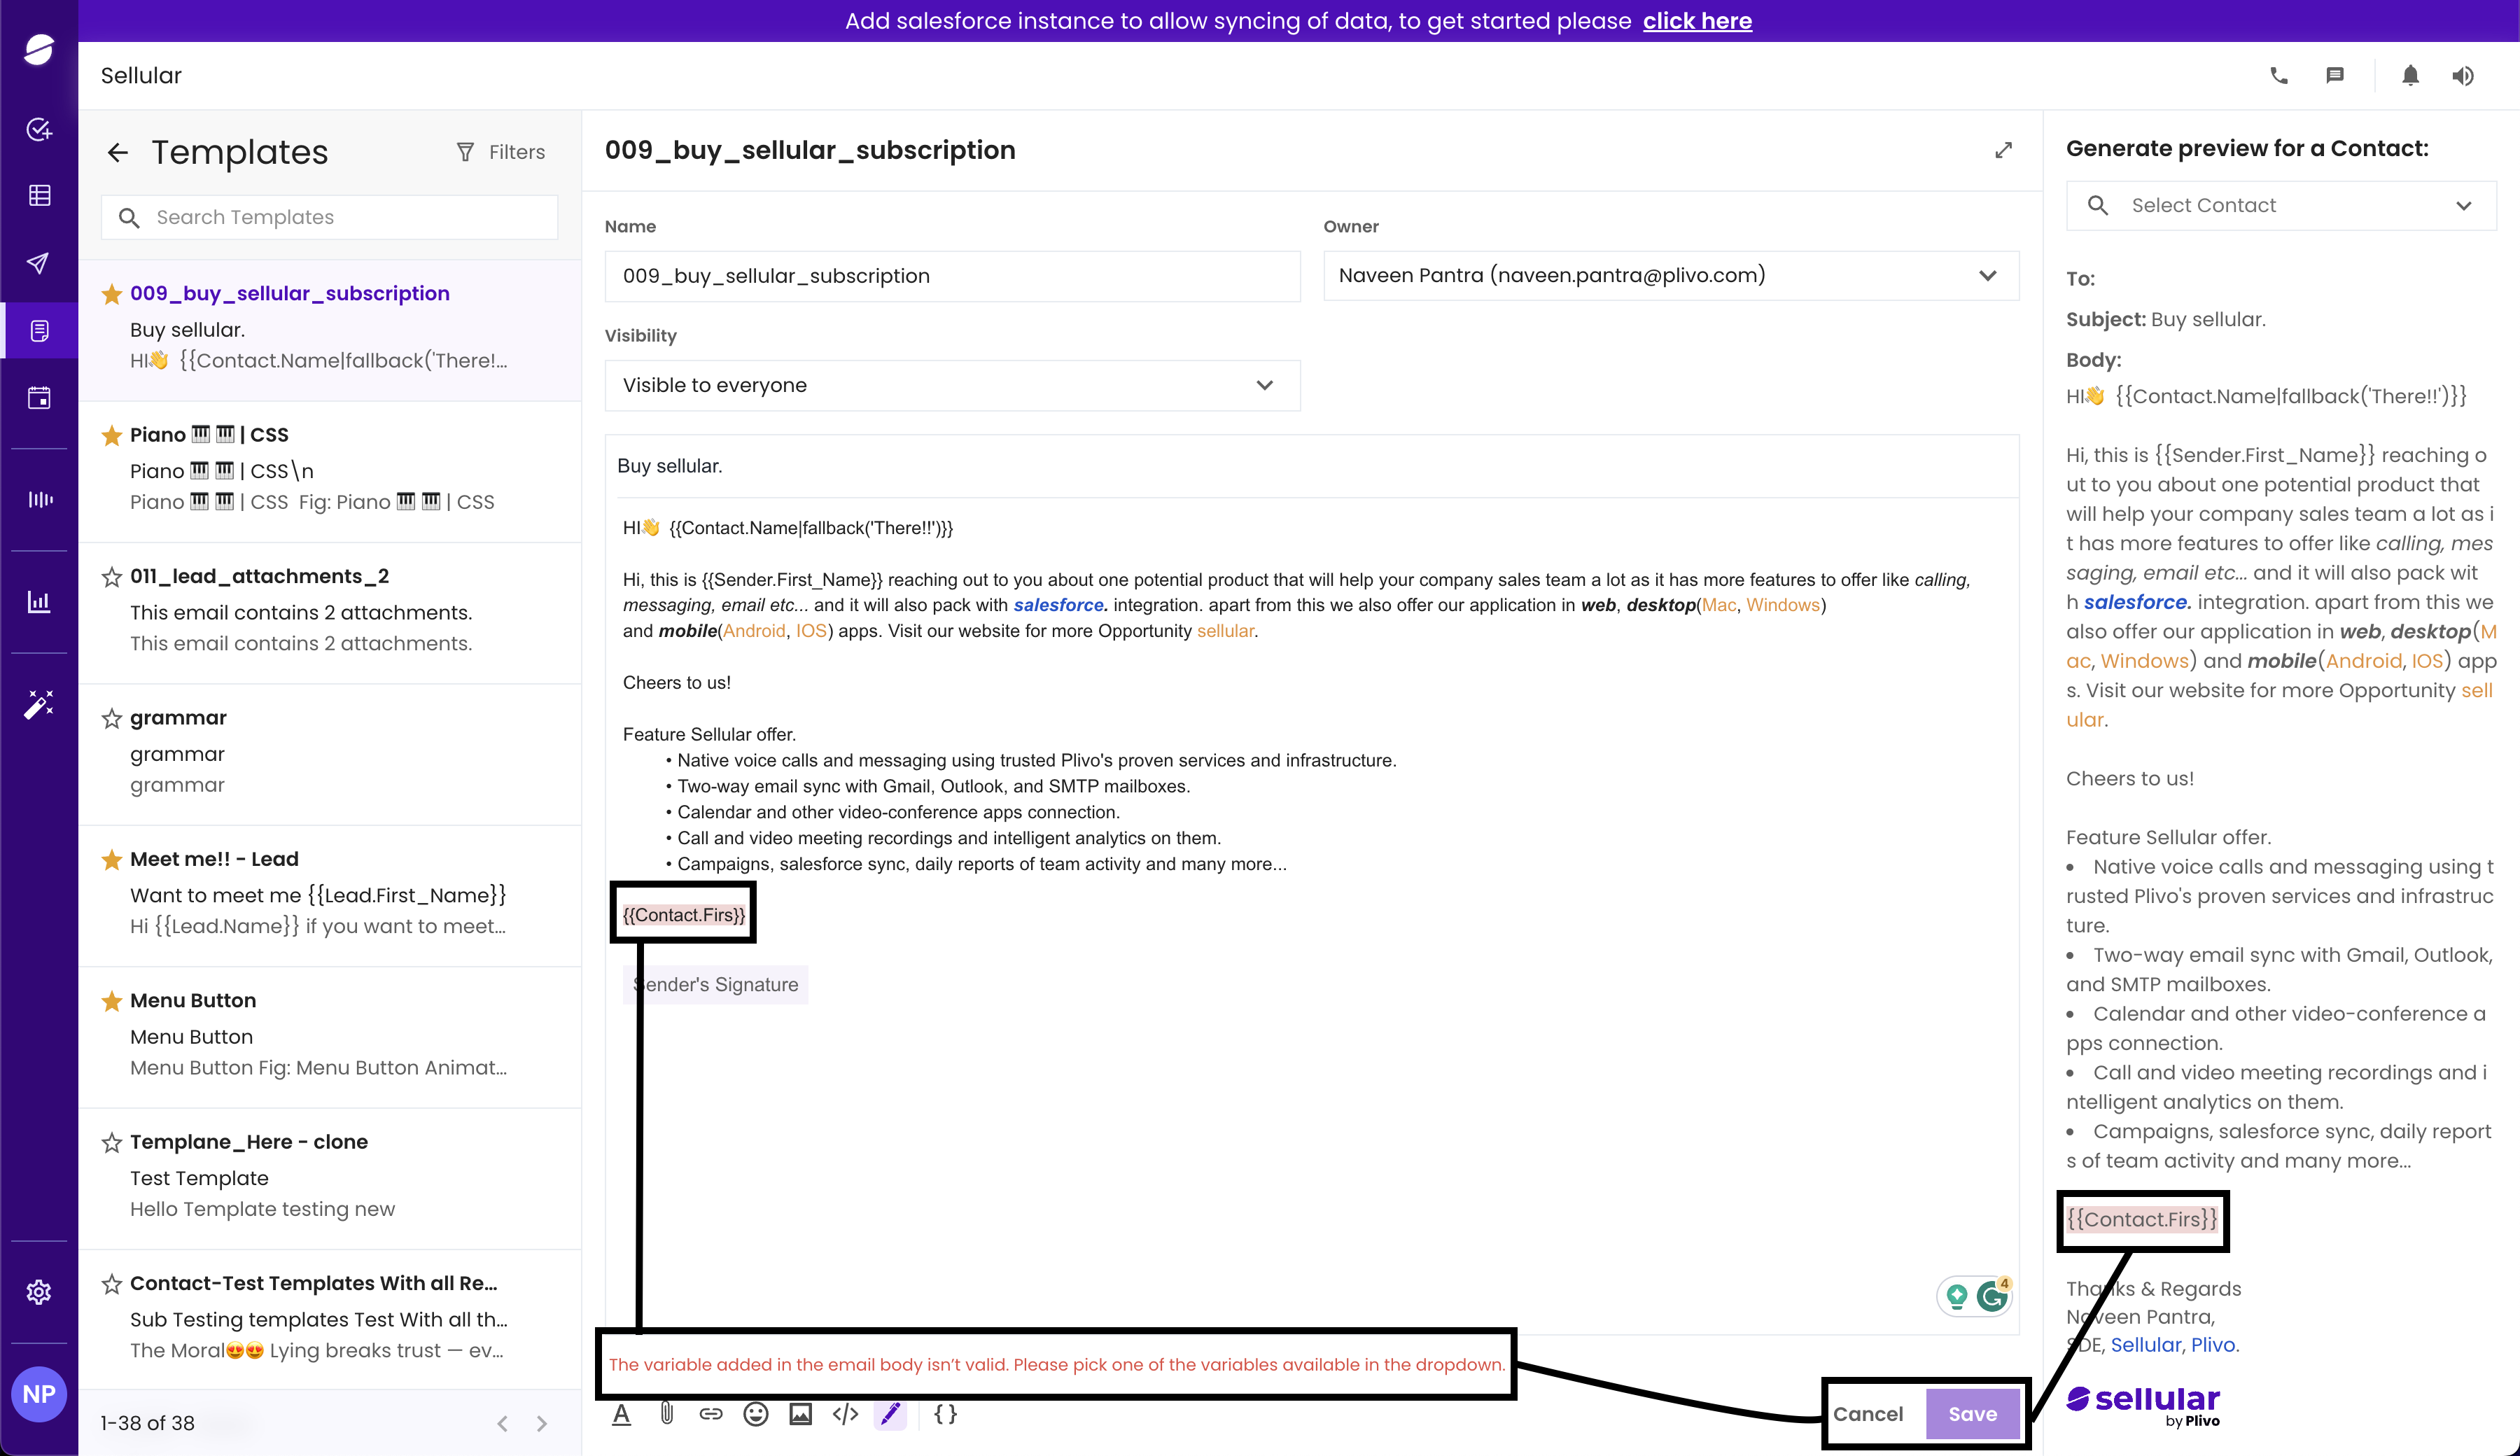Star the Templane_Here - clone template

tap(112, 1143)
